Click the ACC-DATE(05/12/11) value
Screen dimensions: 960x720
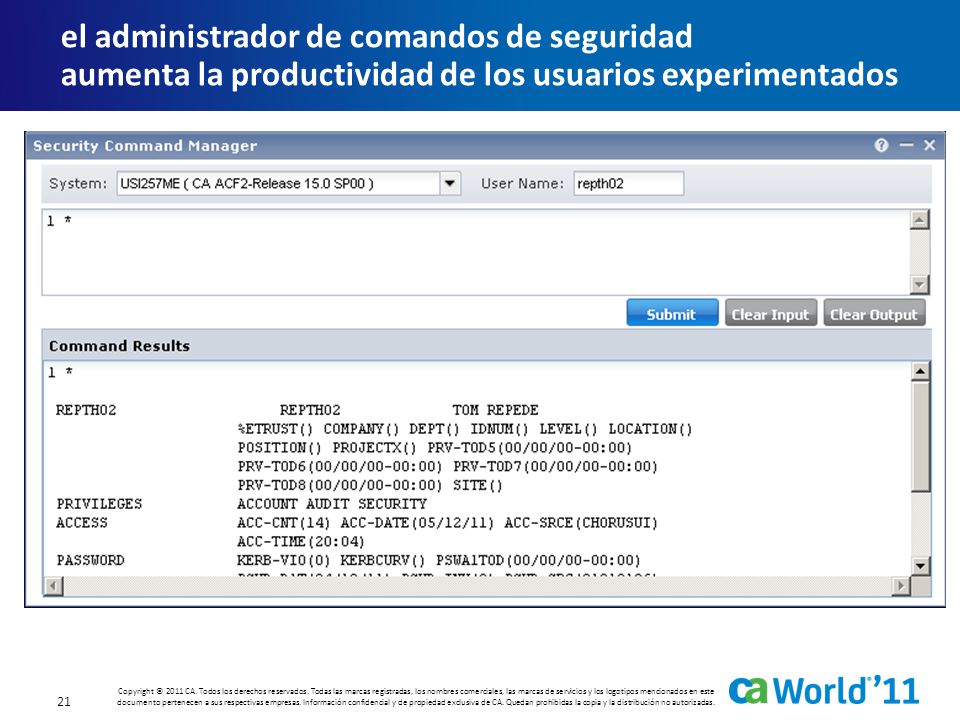pyautogui.click(x=417, y=523)
